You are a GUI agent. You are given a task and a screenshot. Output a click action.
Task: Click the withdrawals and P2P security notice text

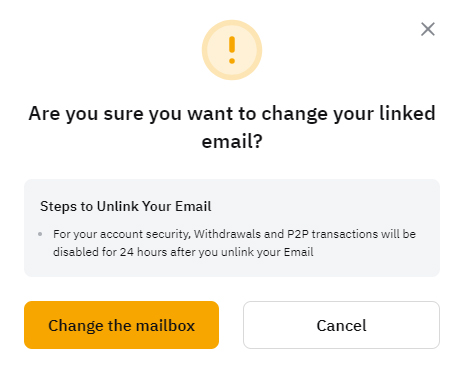tap(234, 243)
